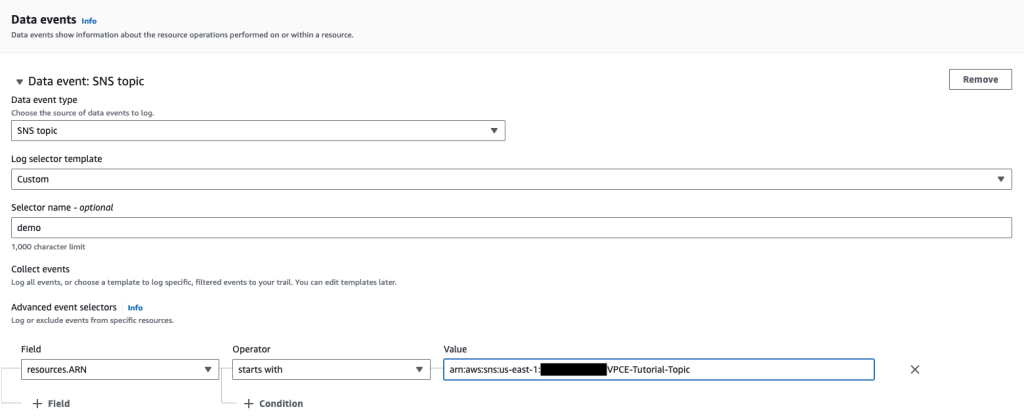Click the 'Choose the source of data events to log.' text
Image resolution: width=1024 pixels, height=420 pixels.
(83, 113)
